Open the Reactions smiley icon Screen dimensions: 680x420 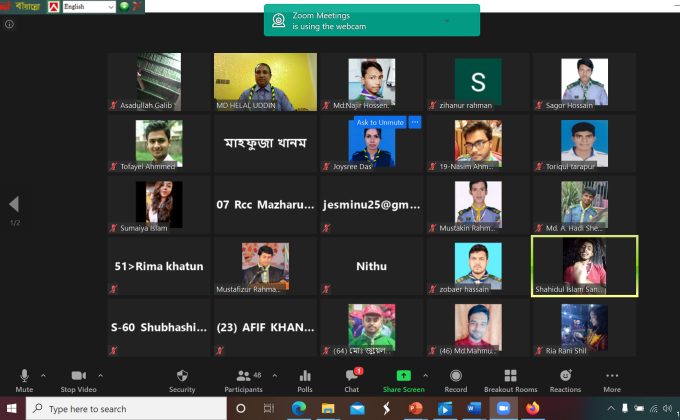click(x=566, y=375)
